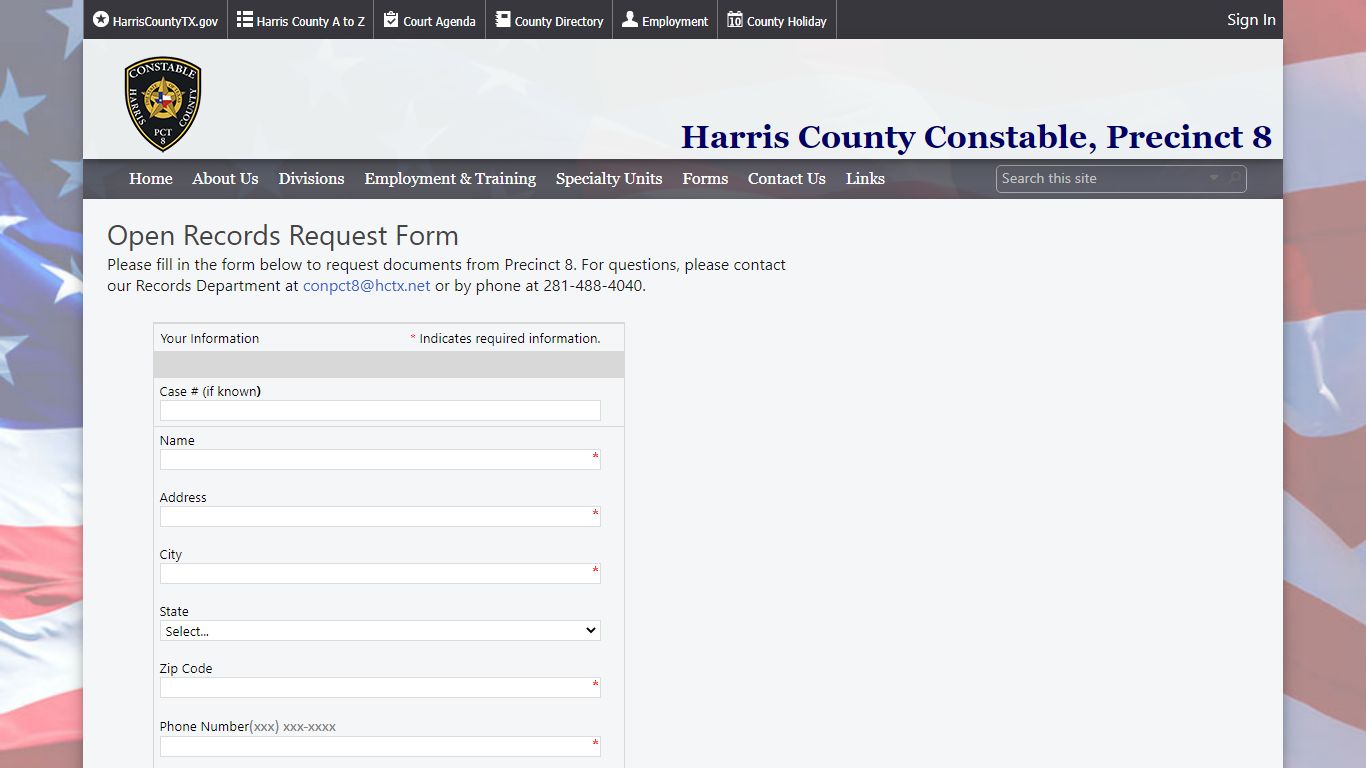Expand the State select dropdown
This screenshot has width=1366, height=768.
(380, 631)
